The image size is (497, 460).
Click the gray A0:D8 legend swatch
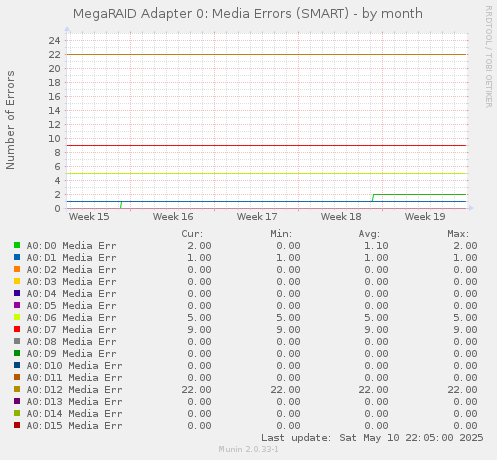click(x=17, y=341)
